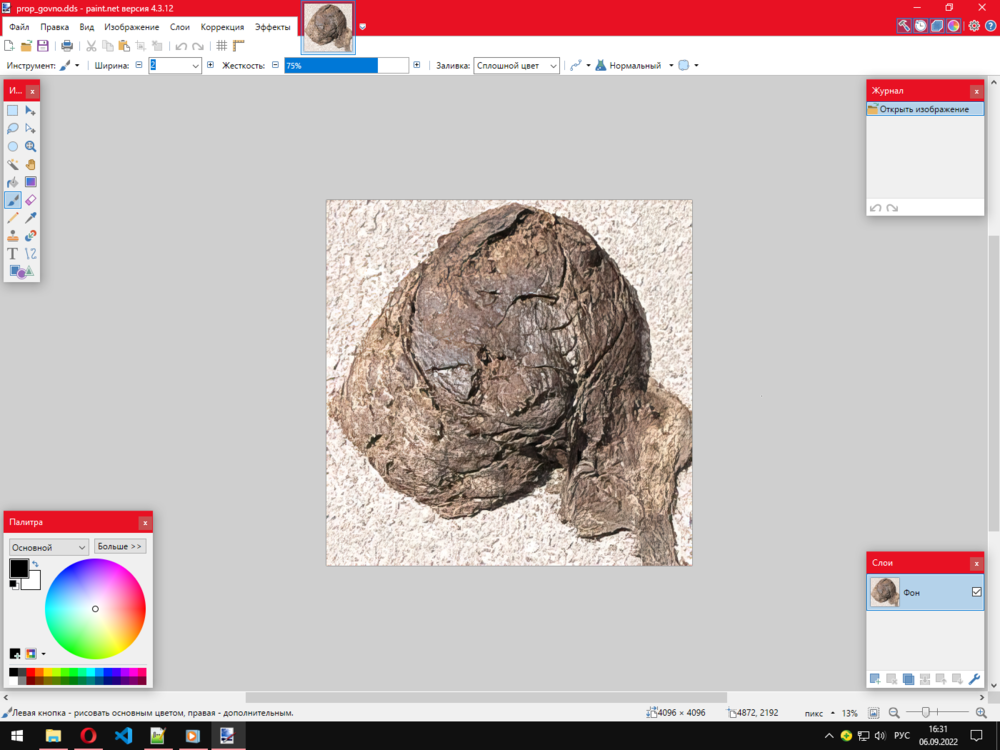Open the Эффекты menu
This screenshot has height=750, width=1000.
tap(273, 27)
